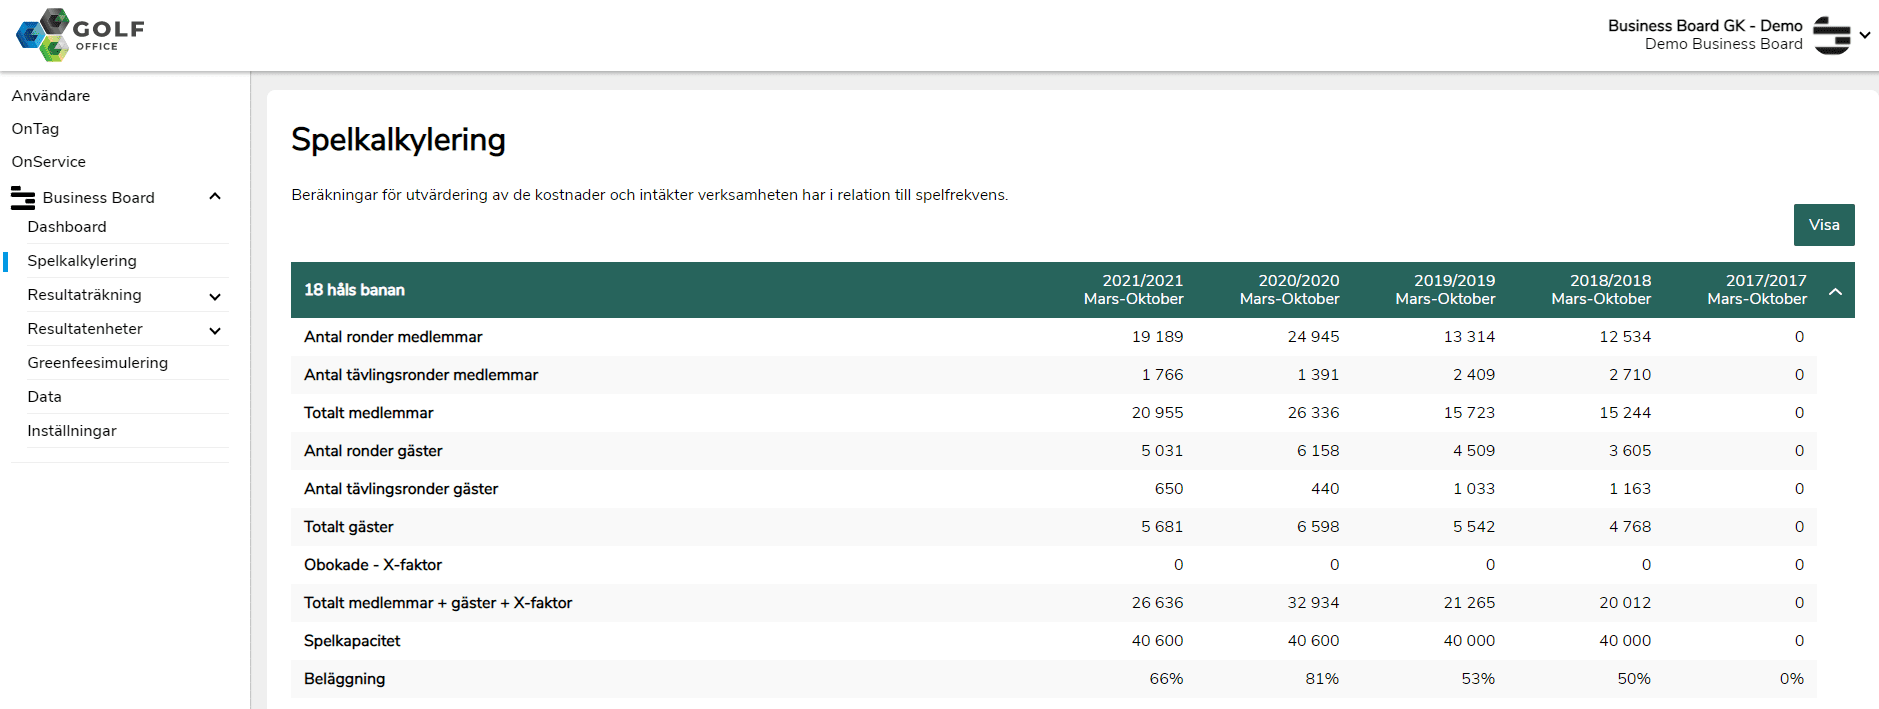The height and width of the screenshot is (709, 1879).
Task: Select Spelkalkylering in the sidebar
Action: pos(82,261)
